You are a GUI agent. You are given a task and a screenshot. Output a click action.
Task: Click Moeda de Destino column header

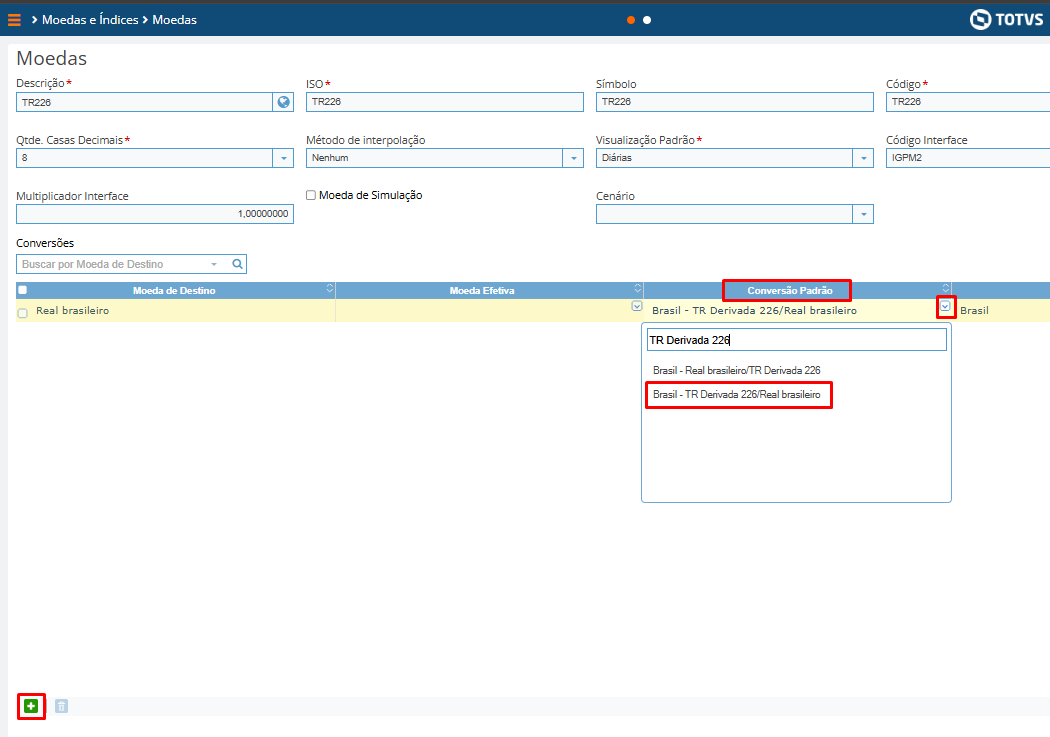pos(174,291)
